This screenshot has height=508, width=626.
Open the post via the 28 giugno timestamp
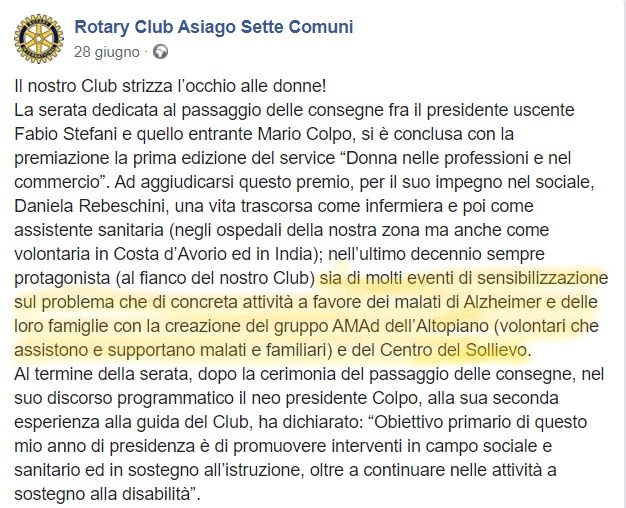click(107, 52)
